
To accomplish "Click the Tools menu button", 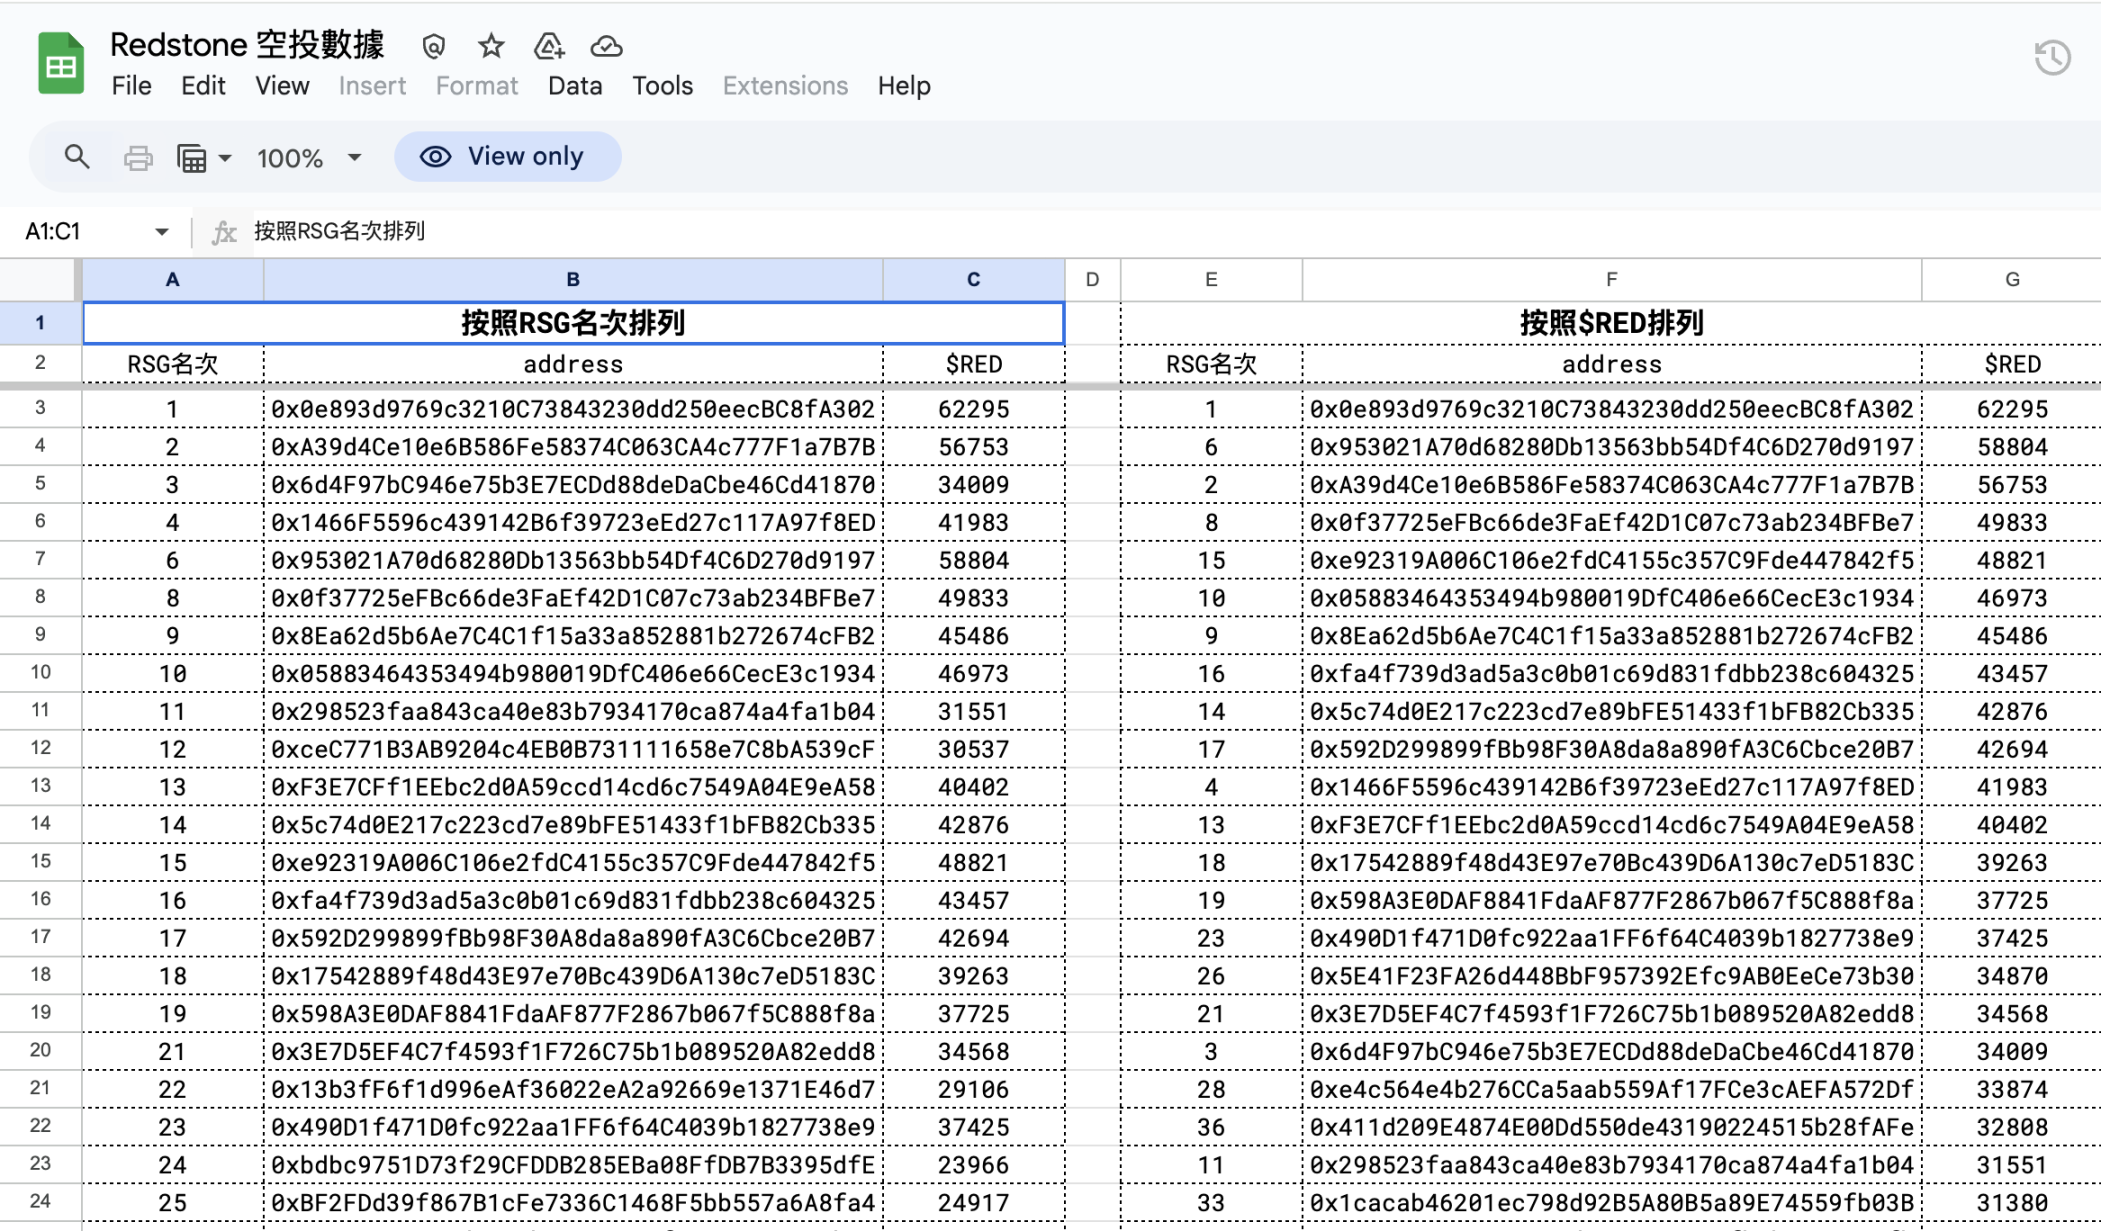I will 662,85.
